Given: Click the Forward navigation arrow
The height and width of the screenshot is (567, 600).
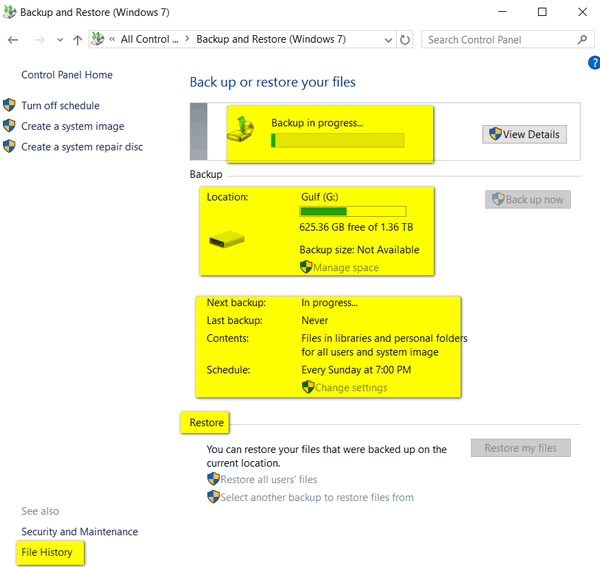Looking at the screenshot, I should click(x=39, y=40).
